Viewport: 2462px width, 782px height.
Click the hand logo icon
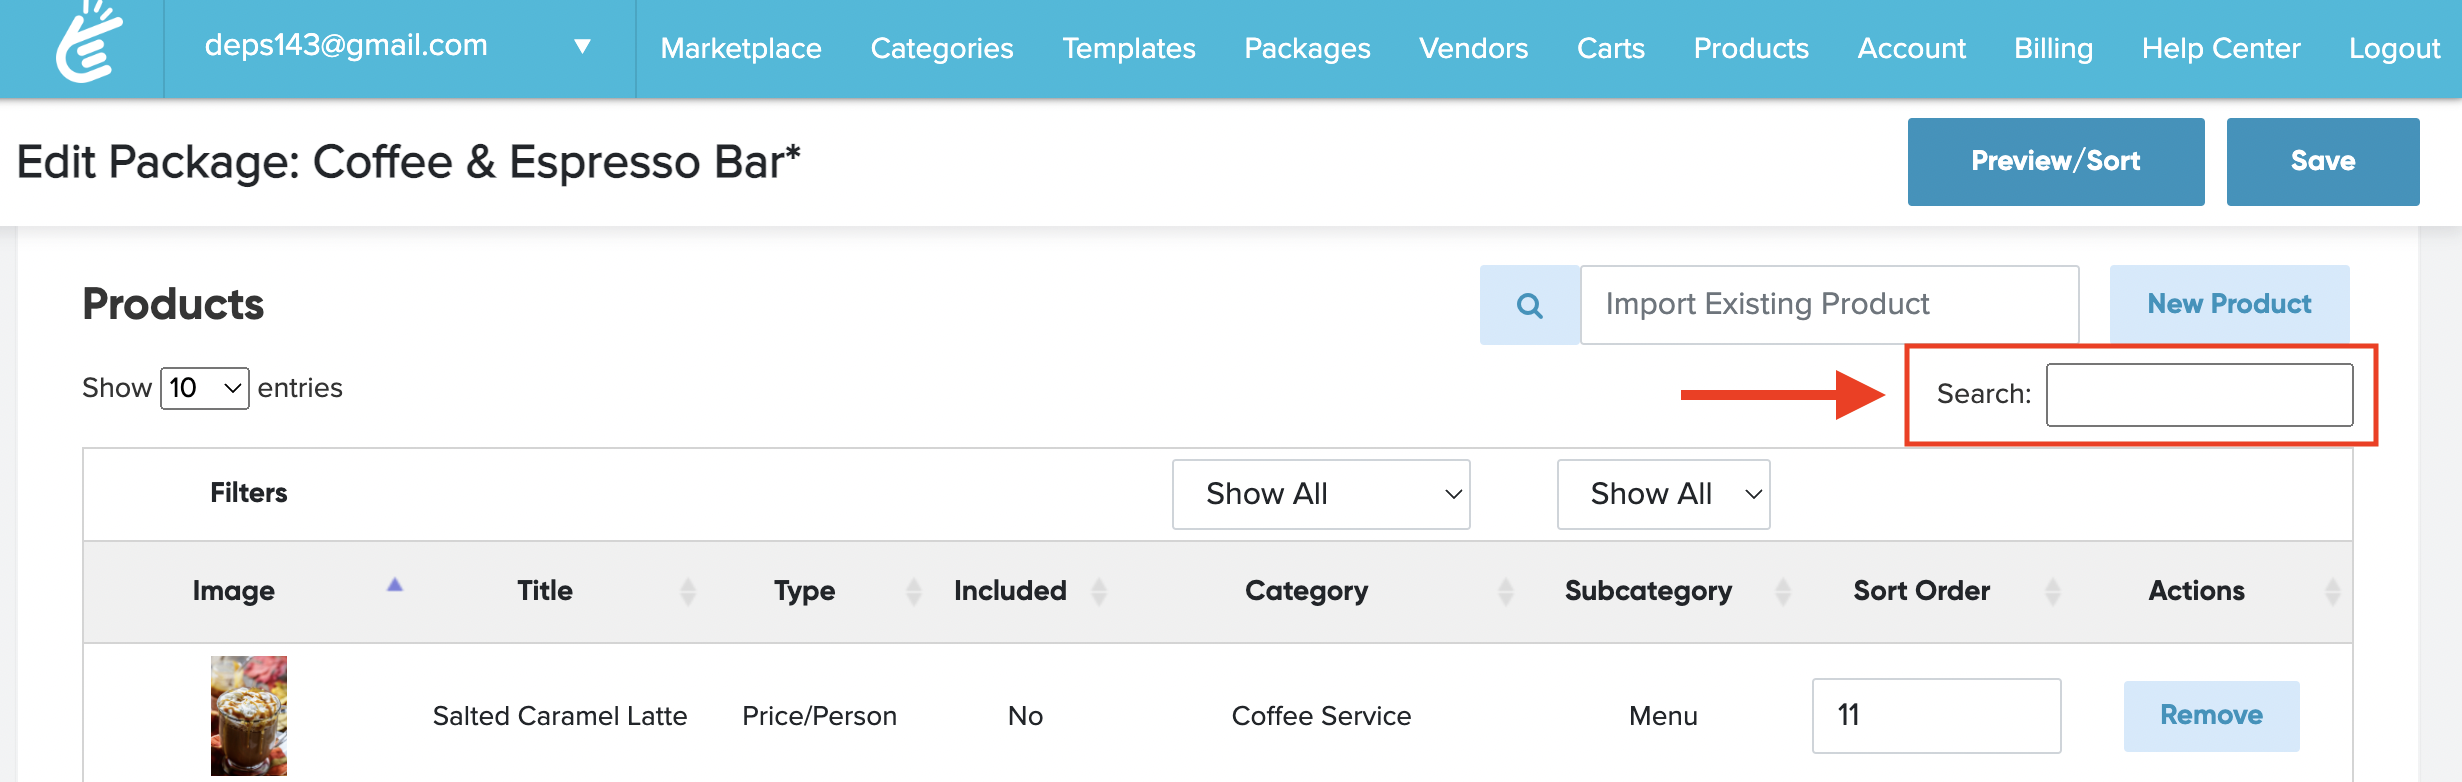88,45
